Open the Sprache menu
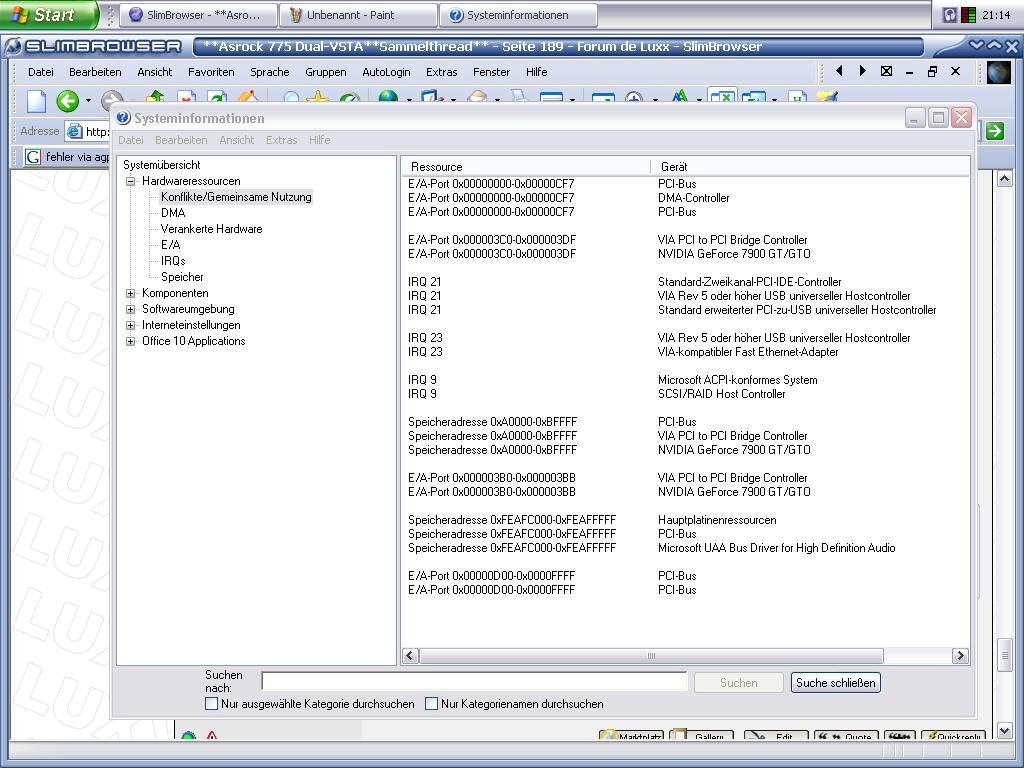The width and height of the screenshot is (1024, 768). point(270,72)
